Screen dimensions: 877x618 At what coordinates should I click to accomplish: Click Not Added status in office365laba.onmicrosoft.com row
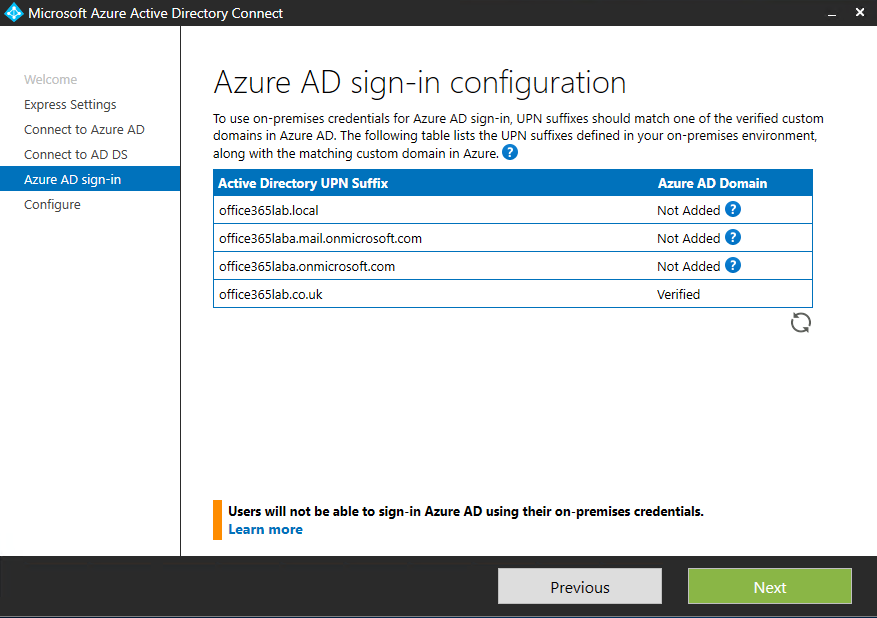689,266
